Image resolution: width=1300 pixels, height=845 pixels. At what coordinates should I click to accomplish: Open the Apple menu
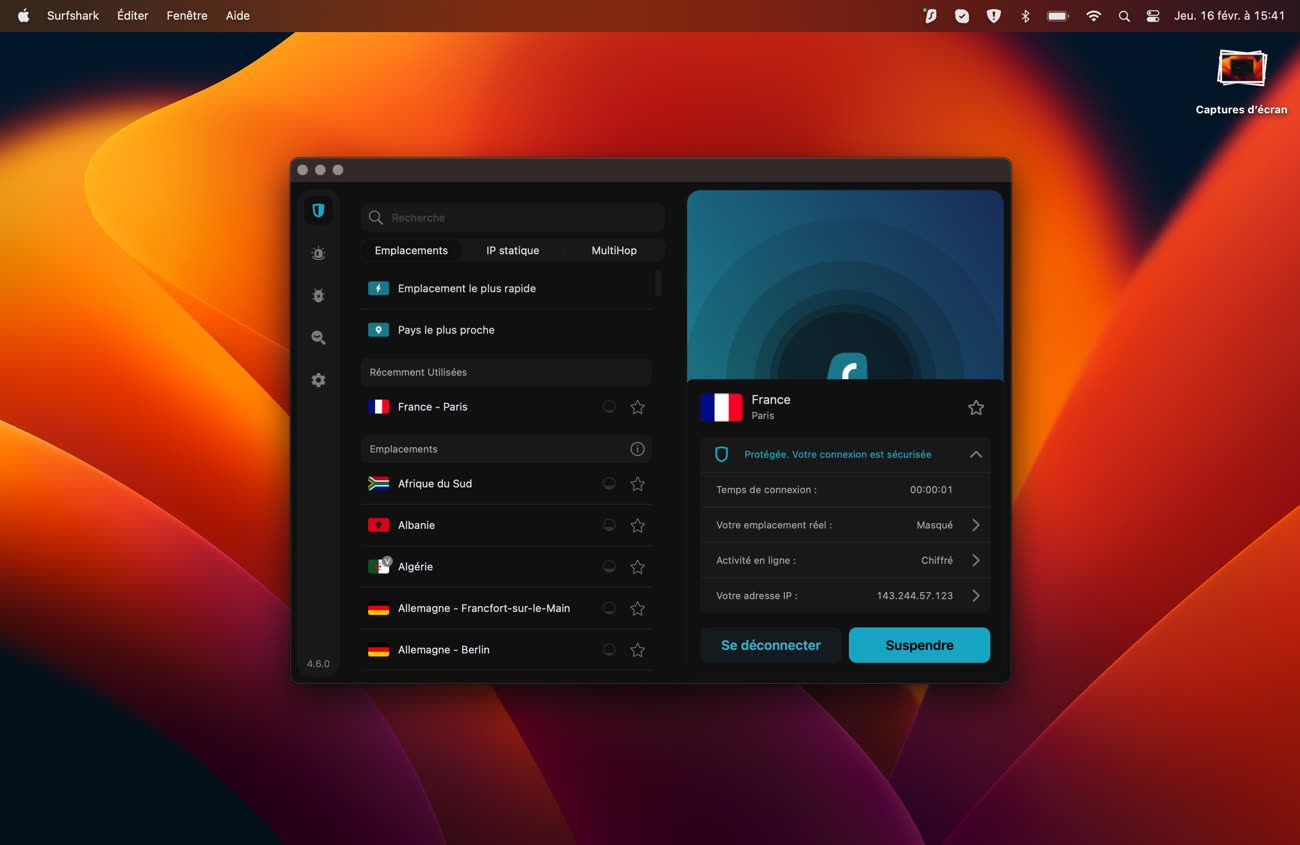click(x=23, y=16)
